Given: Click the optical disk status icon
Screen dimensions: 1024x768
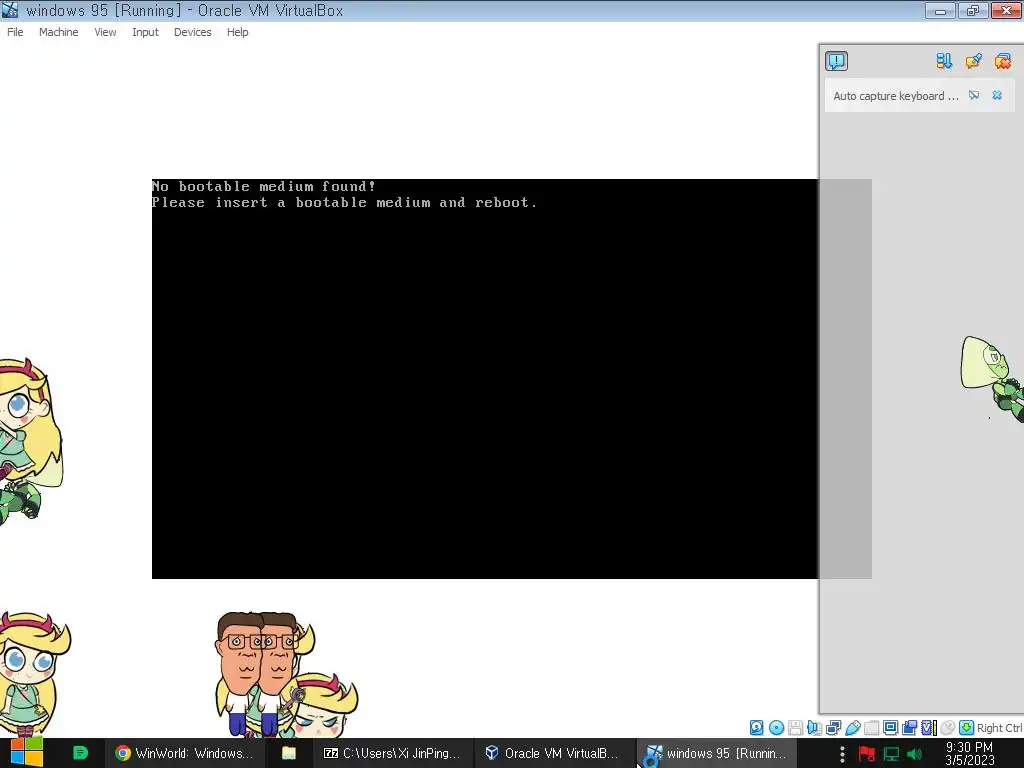Looking at the screenshot, I should pos(776,728).
